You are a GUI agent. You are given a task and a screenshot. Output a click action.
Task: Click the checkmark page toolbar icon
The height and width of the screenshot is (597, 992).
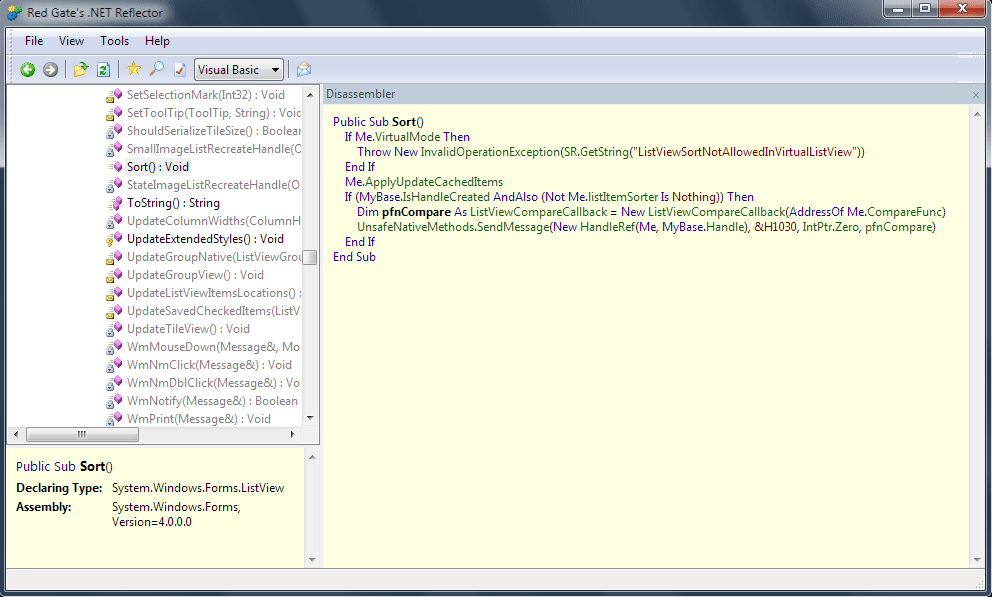coord(180,70)
